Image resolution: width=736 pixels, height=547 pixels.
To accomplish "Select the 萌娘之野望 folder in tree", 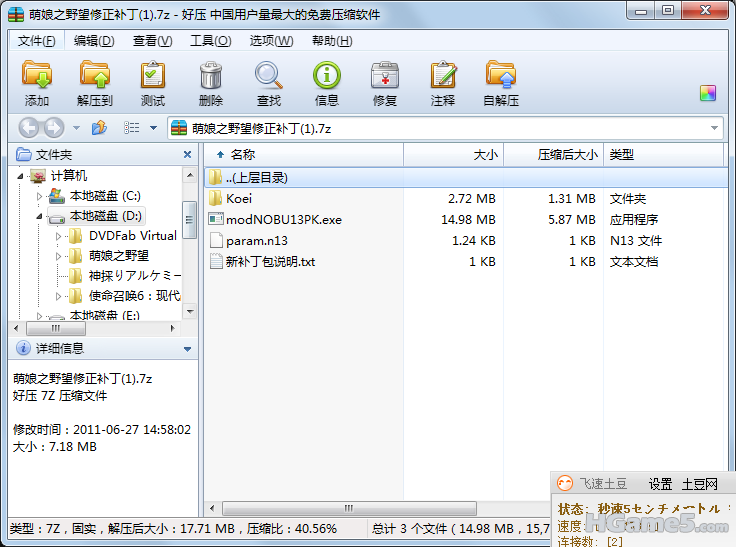I will click(119, 256).
